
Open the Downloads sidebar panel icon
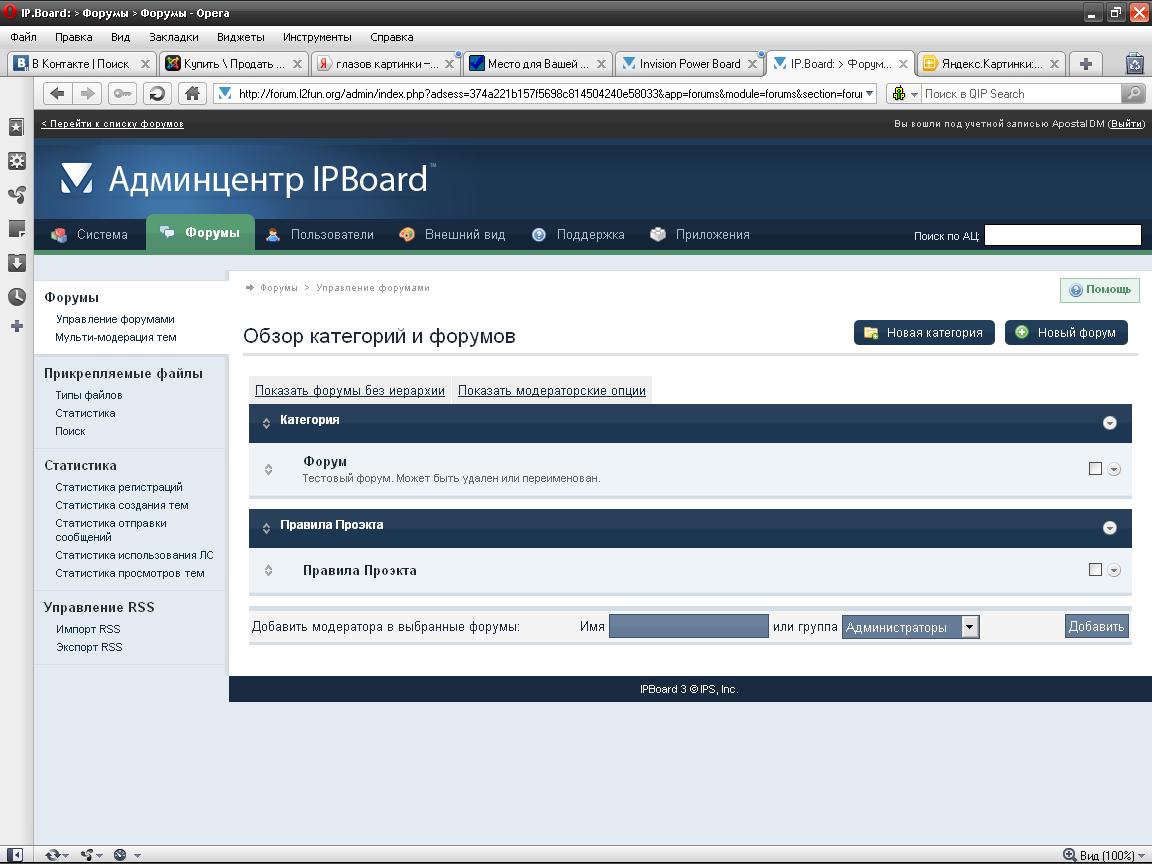click(x=16, y=263)
